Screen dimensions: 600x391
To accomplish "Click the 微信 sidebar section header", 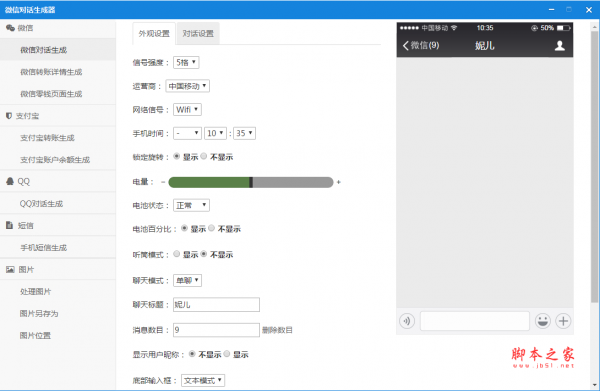I will click(58, 28).
